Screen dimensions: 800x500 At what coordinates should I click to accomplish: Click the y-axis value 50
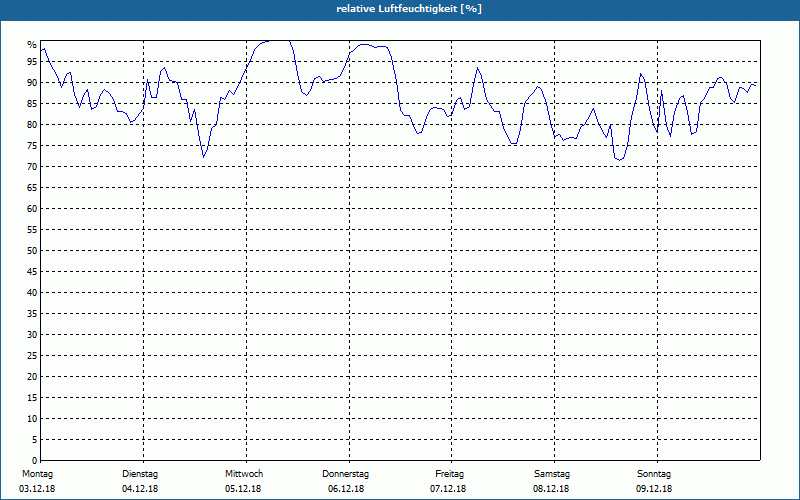point(32,251)
